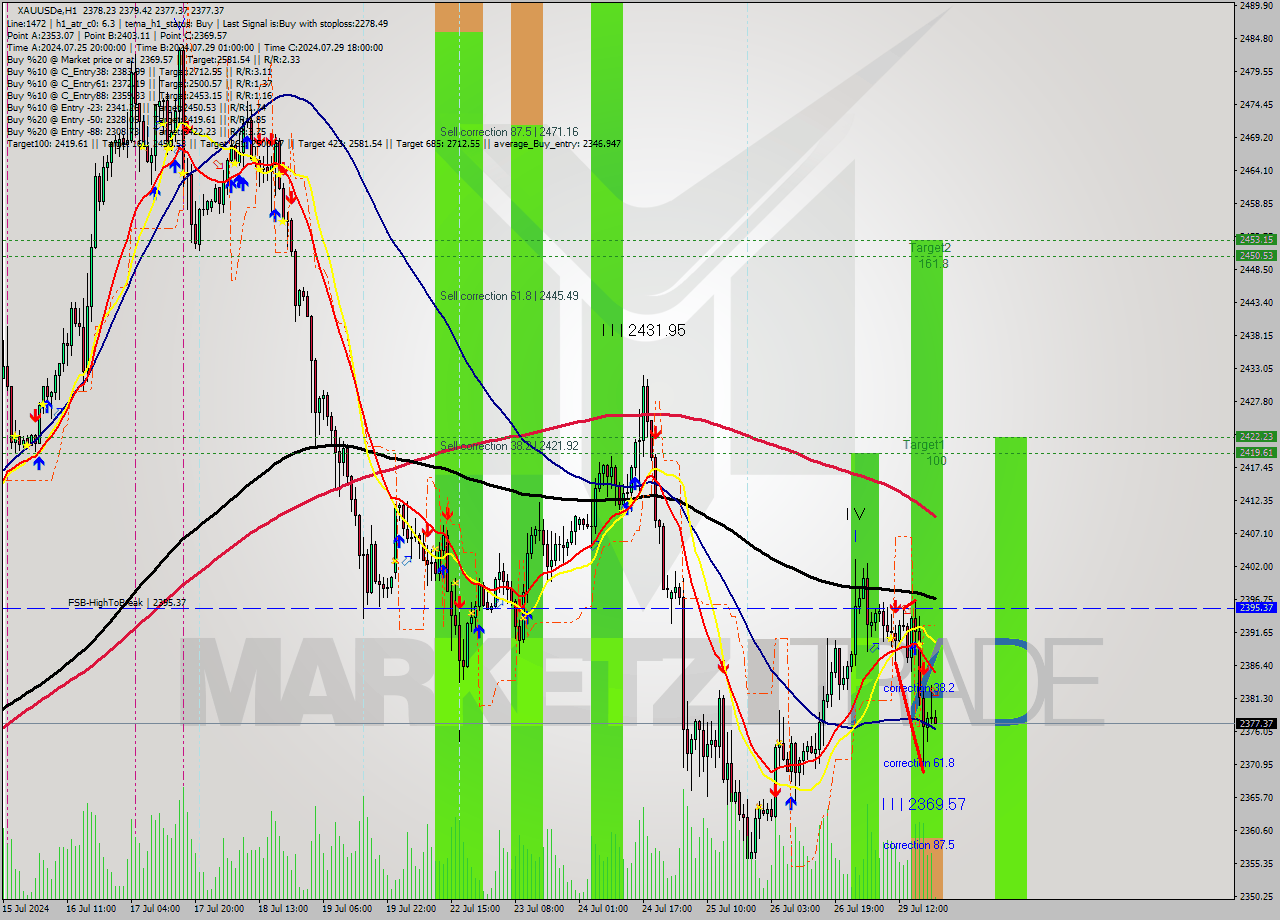Click the blue 'correction 61.8' label

pyautogui.click(x=919, y=763)
